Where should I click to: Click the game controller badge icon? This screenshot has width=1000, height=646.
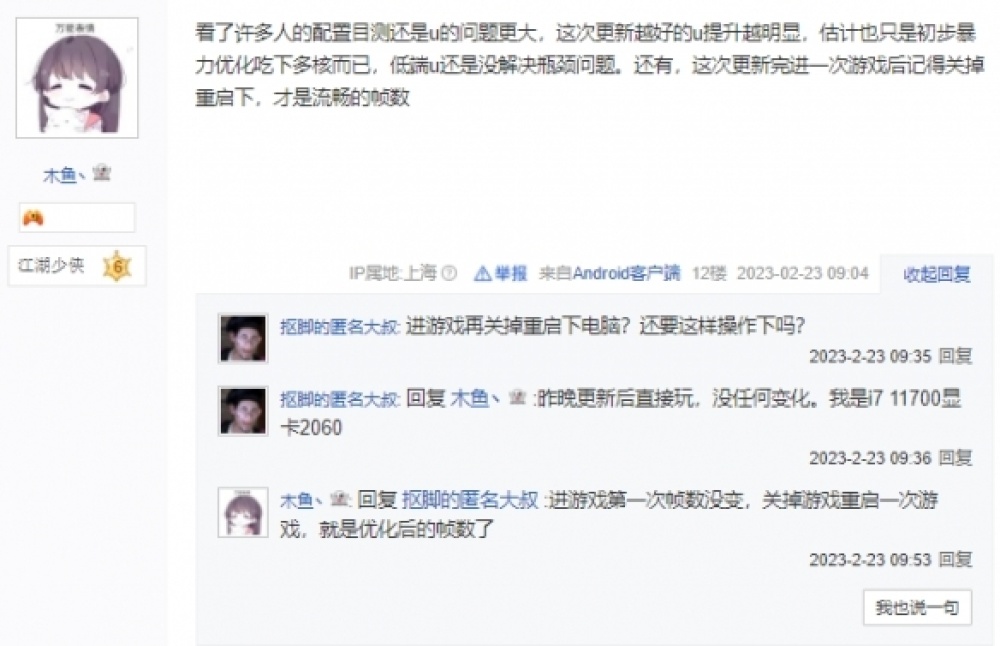33,218
